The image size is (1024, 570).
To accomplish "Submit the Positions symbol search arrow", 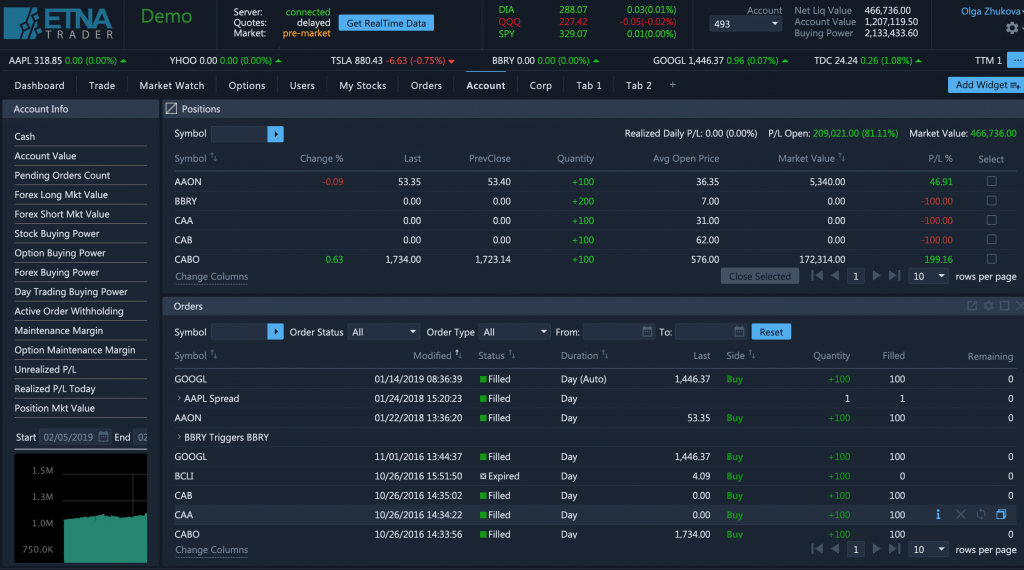I will 276,134.
